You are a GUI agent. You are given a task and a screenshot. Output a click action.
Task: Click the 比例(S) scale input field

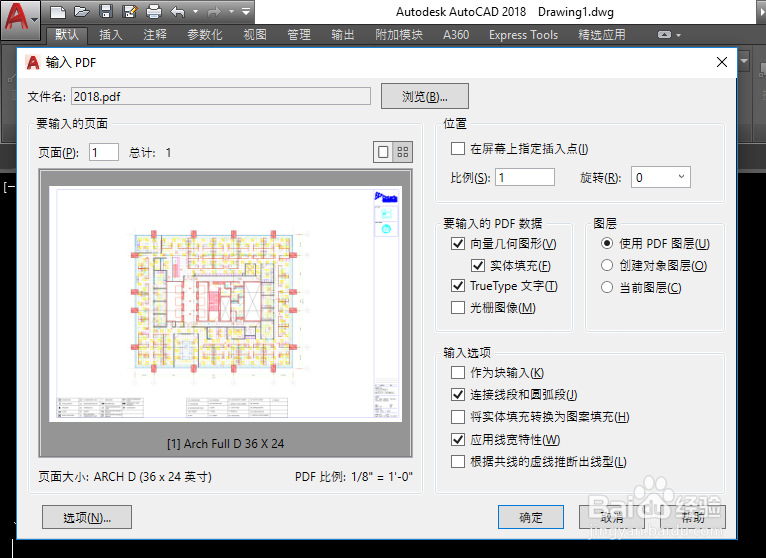(525, 177)
